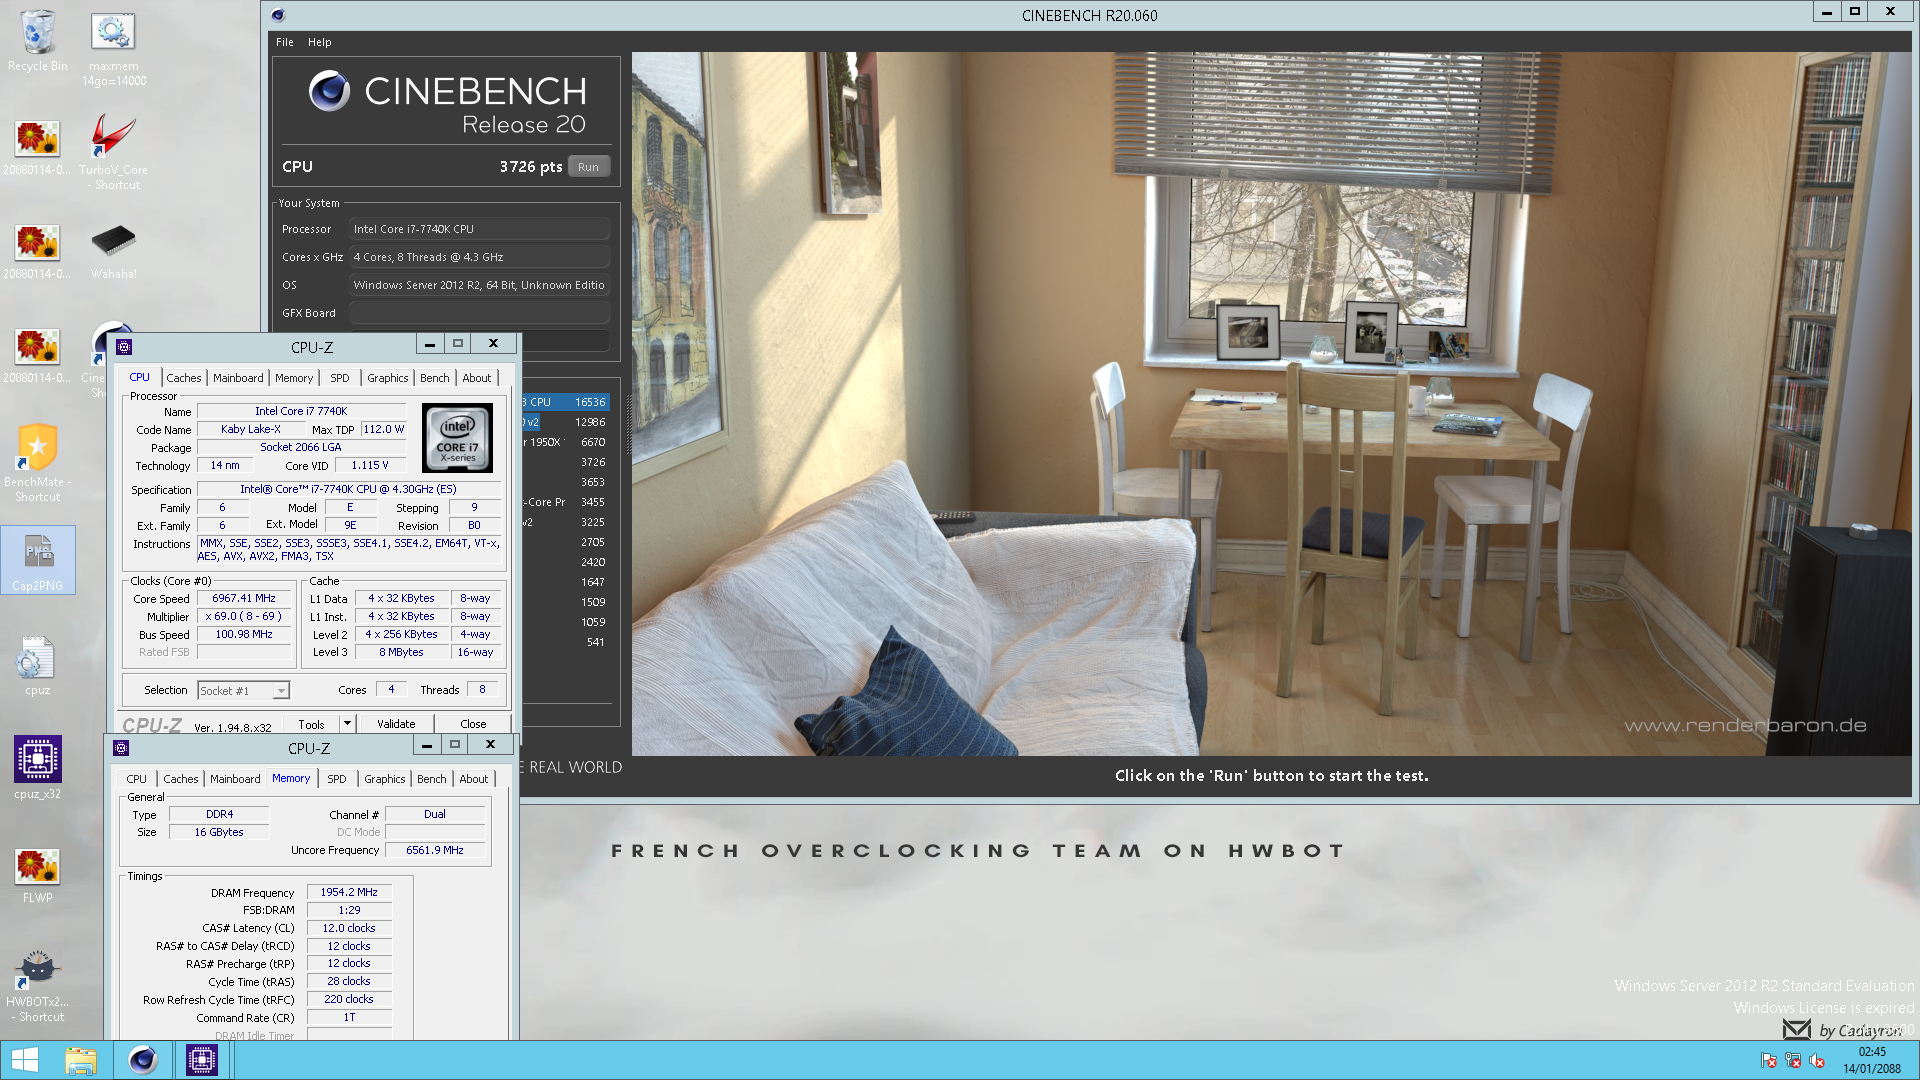Switch to Cinebench in the taskbar
Screen dimensions: 1920x1080
pos(142,1060)
